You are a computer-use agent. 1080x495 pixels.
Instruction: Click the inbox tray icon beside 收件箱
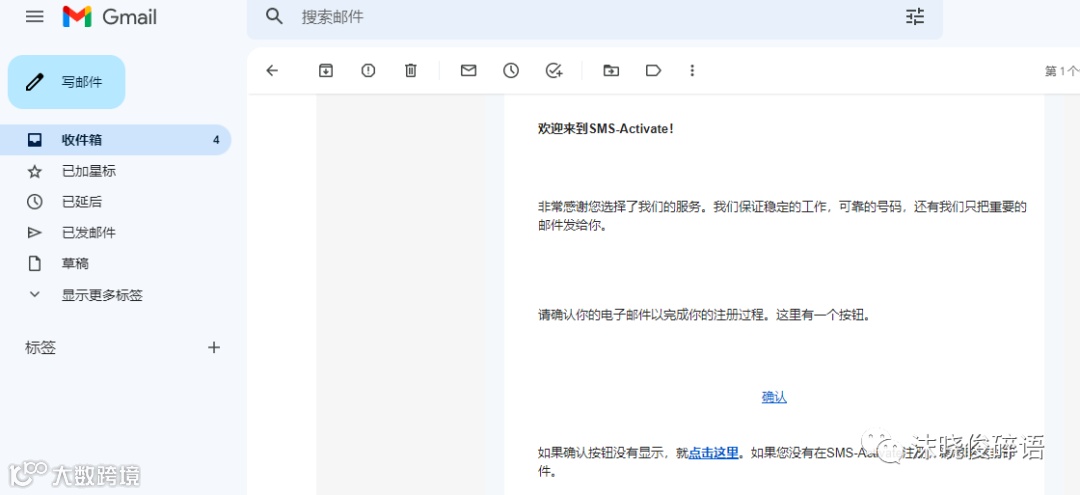point(34,140)
